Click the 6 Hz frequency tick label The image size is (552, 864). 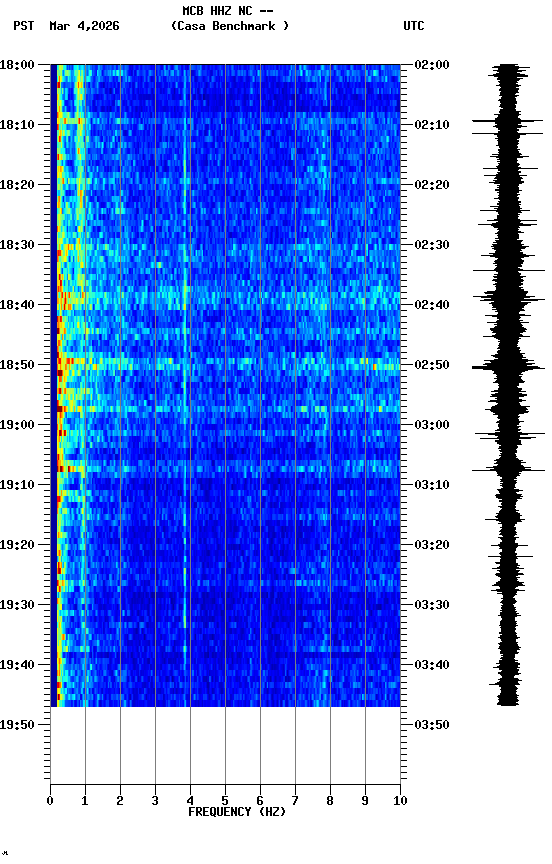260,802
